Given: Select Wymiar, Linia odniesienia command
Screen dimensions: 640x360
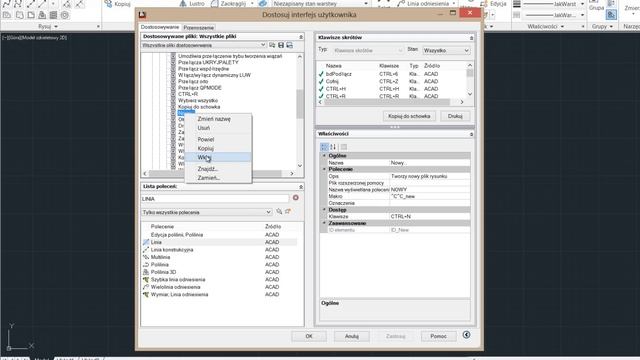Looking at the screenshot, I should tap(219, 294).
